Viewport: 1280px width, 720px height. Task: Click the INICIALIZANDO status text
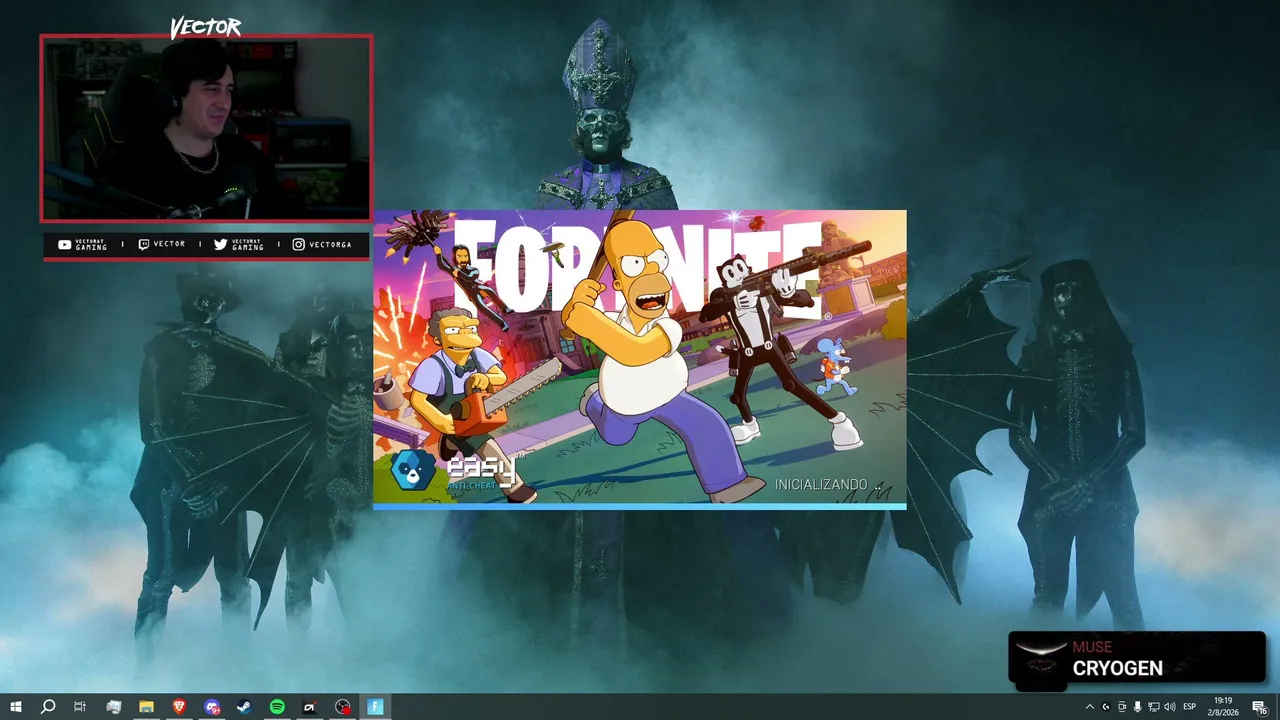coord(829,484)
